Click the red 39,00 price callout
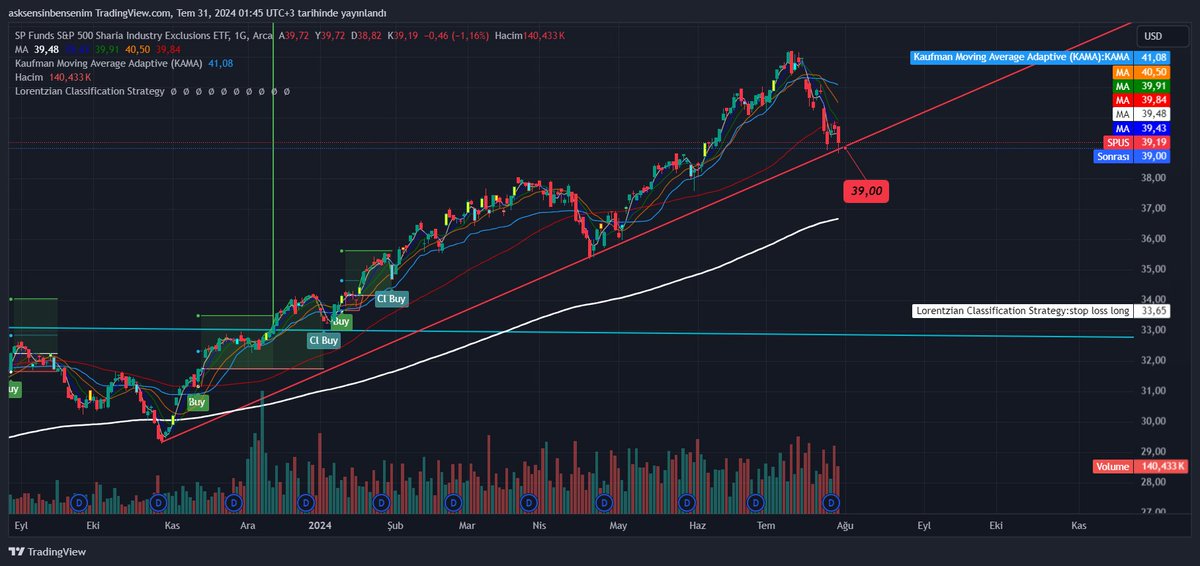 866,191
